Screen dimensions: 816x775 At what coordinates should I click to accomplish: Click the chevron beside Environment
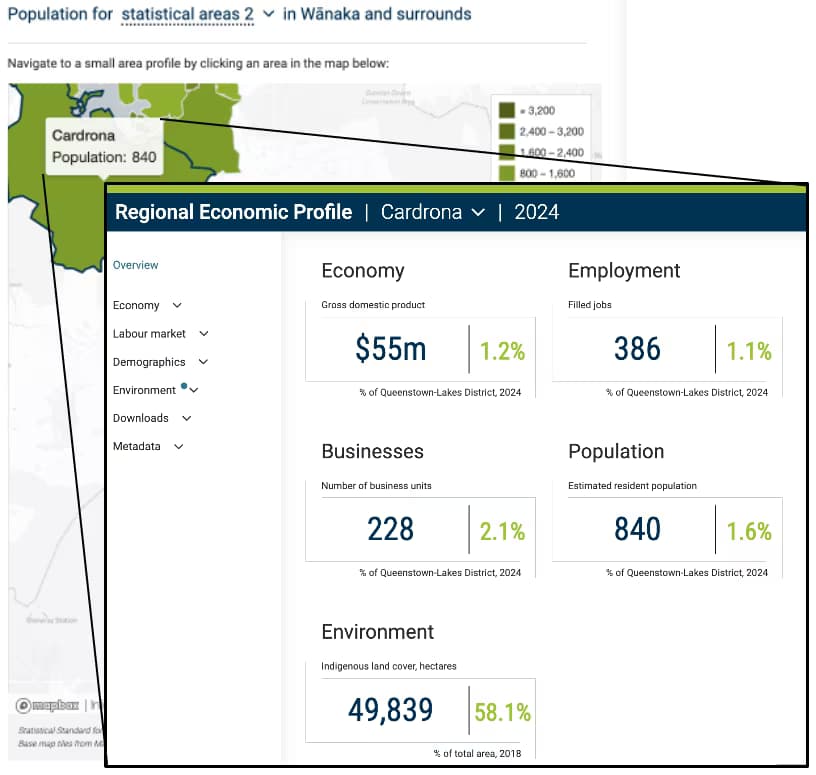pos(194,391)
